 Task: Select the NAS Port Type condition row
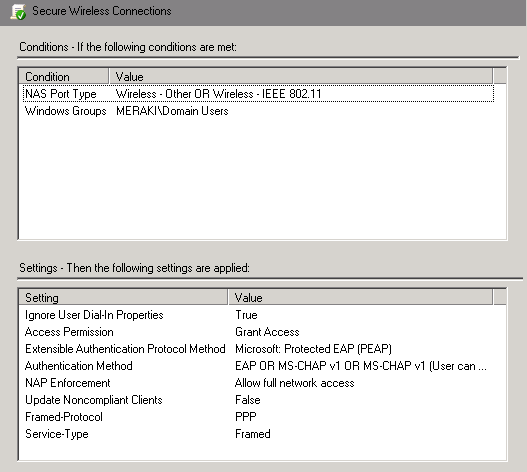(x=258, y=93)
